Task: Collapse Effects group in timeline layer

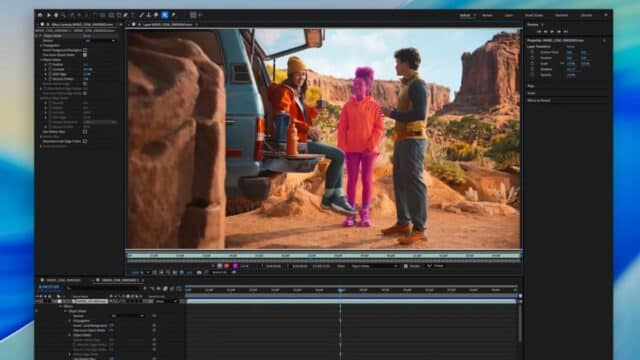Action: tap(60, 306)
